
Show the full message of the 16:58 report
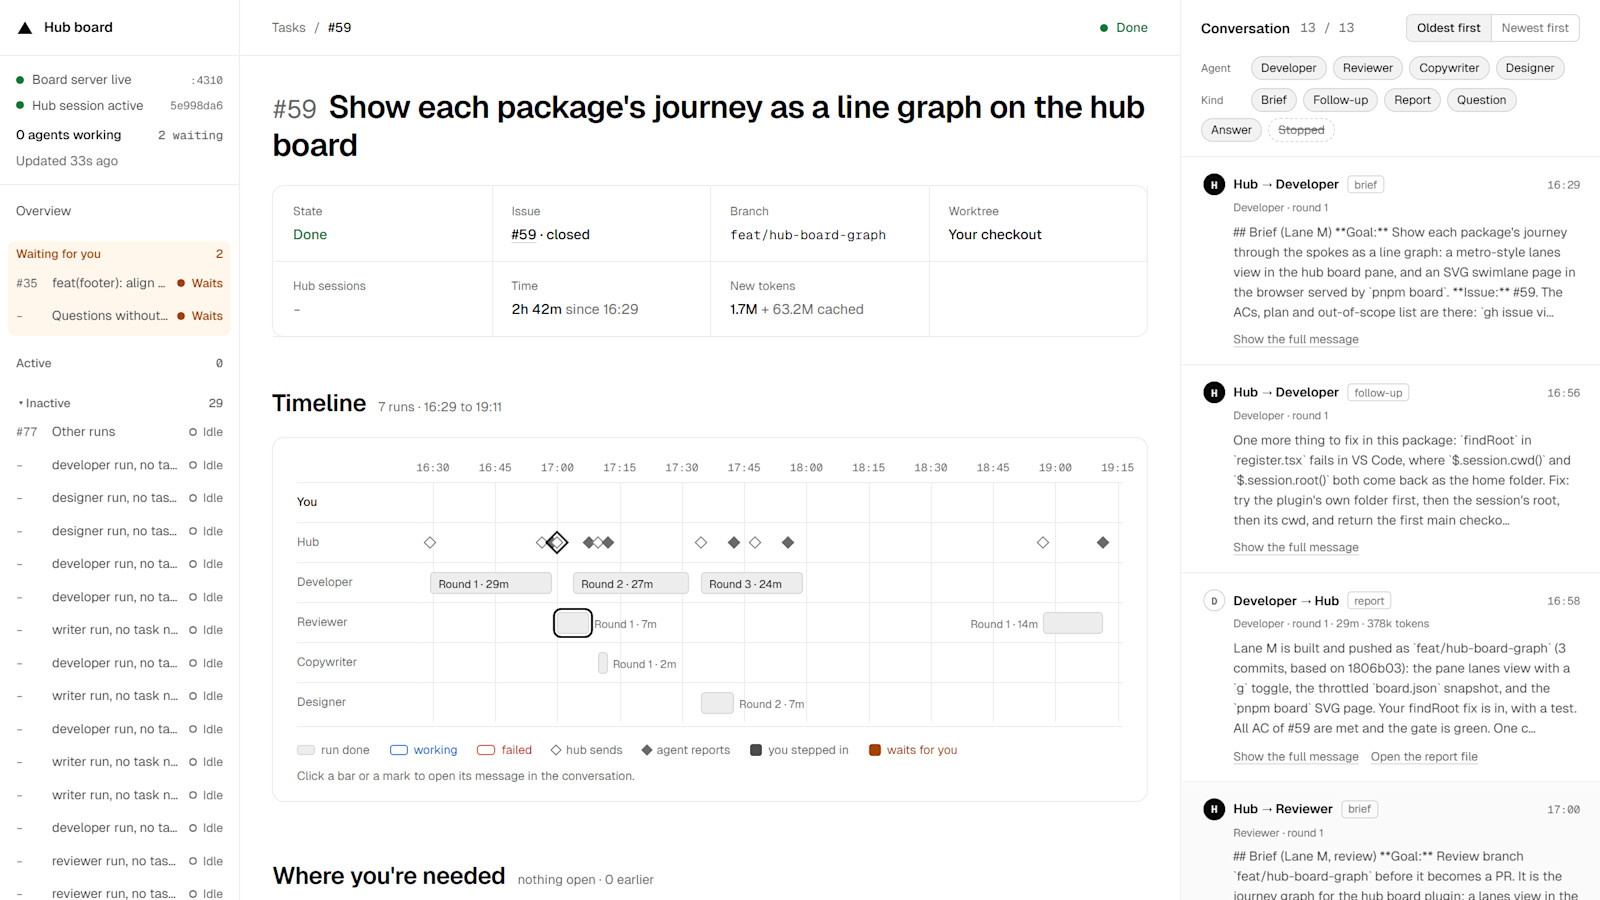[x=1296, y=757]
